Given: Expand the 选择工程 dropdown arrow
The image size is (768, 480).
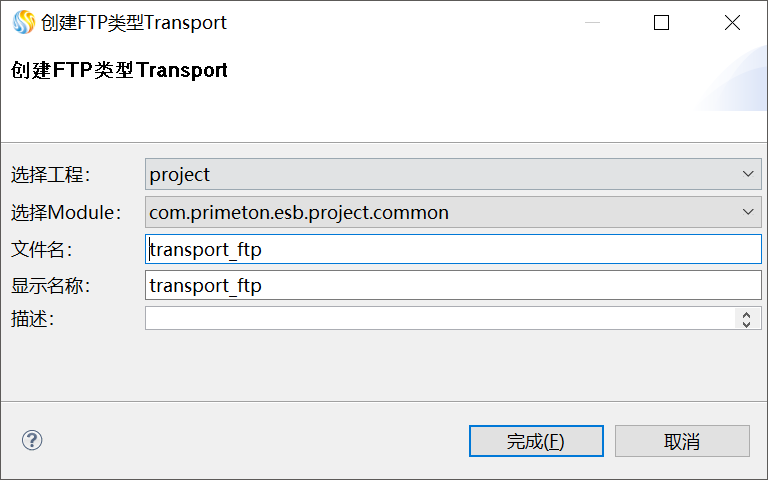Looking at the screenshot, I should [x=749, y=174].
